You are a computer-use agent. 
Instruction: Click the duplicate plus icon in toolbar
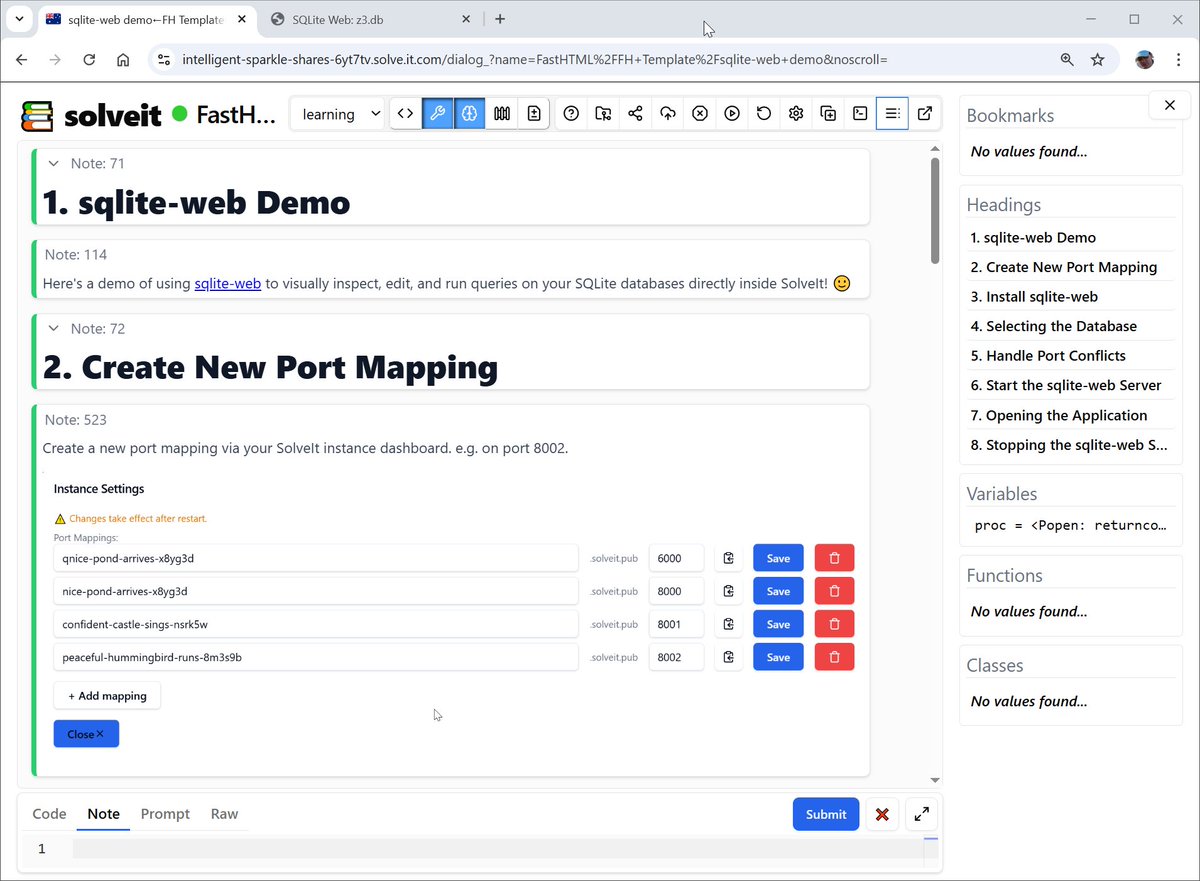tap(828, 114)
